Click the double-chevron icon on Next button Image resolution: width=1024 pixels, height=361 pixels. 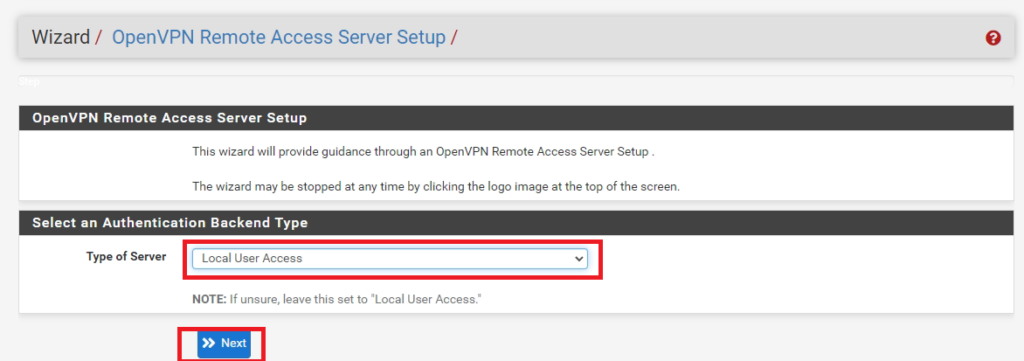(209, 343)
